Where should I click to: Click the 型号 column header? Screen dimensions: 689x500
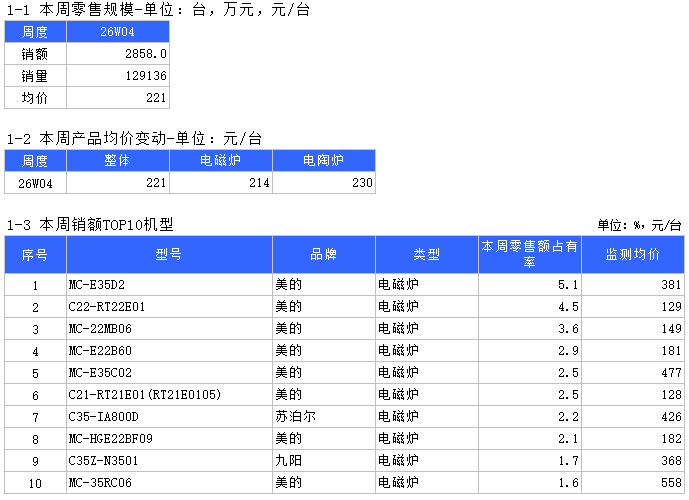[x=169, y=254]
